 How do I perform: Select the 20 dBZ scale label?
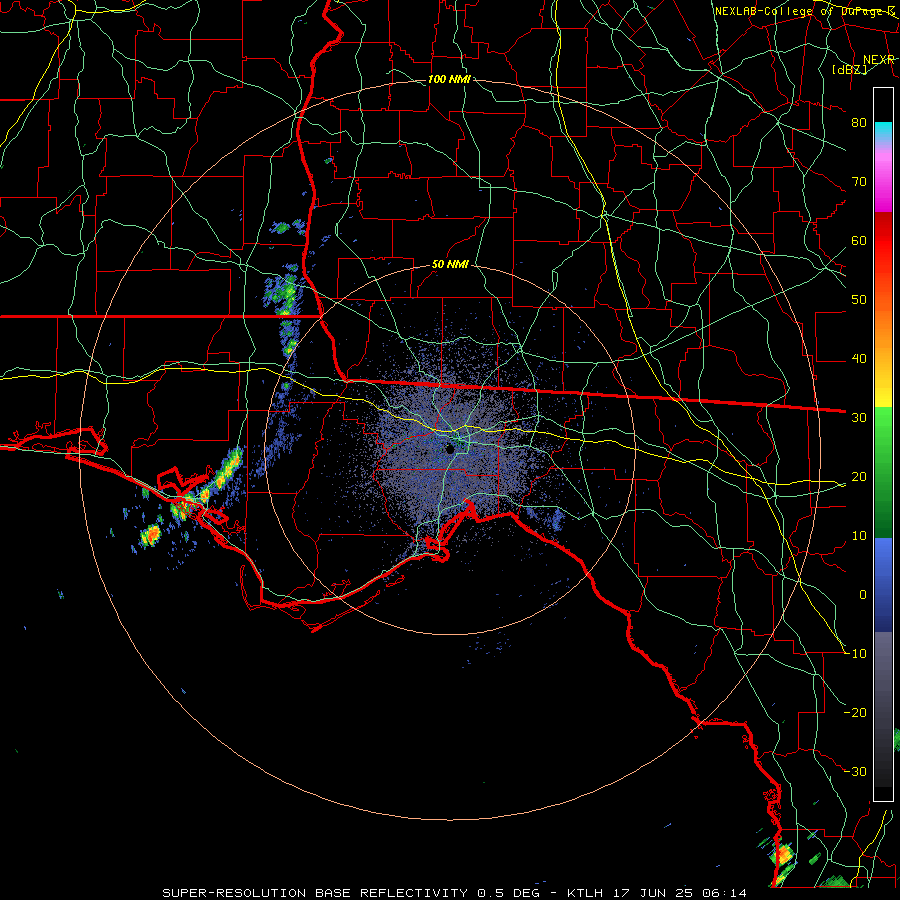(x=859, y=477)
